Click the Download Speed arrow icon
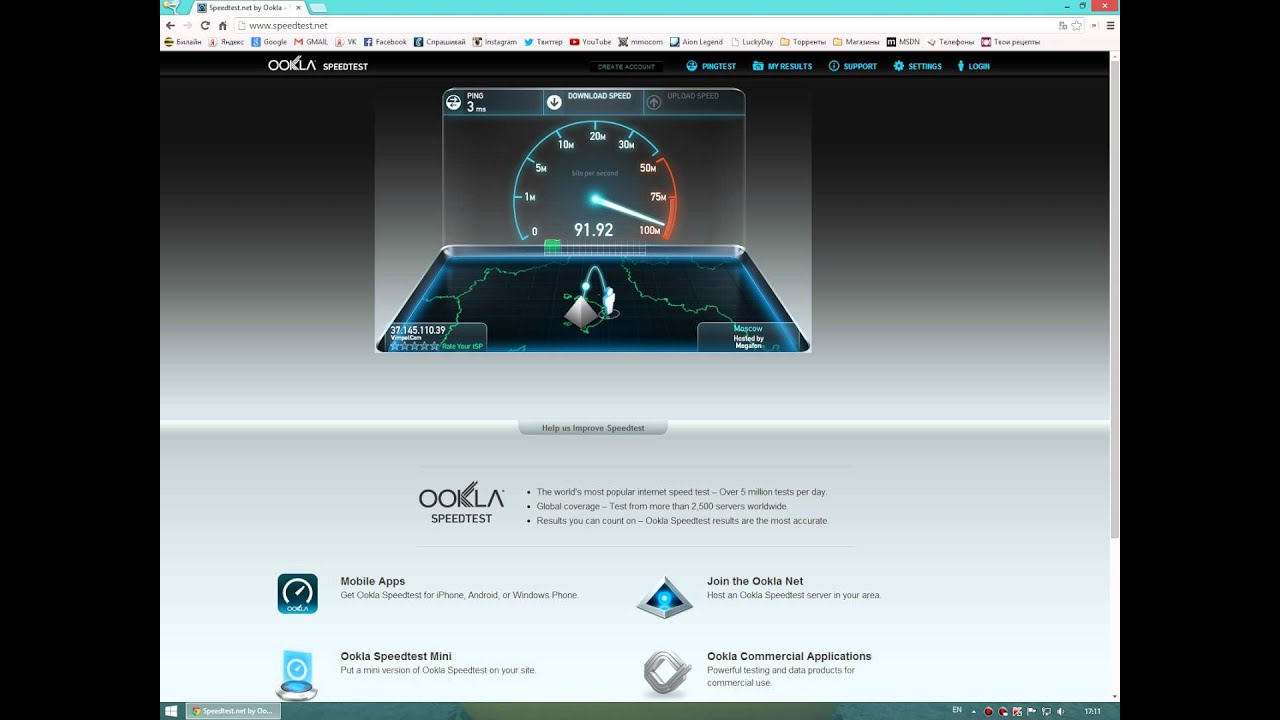Image resolution: width=1280 pixels, height=720 pixels. pyautogui.click(x=553, y=101)
